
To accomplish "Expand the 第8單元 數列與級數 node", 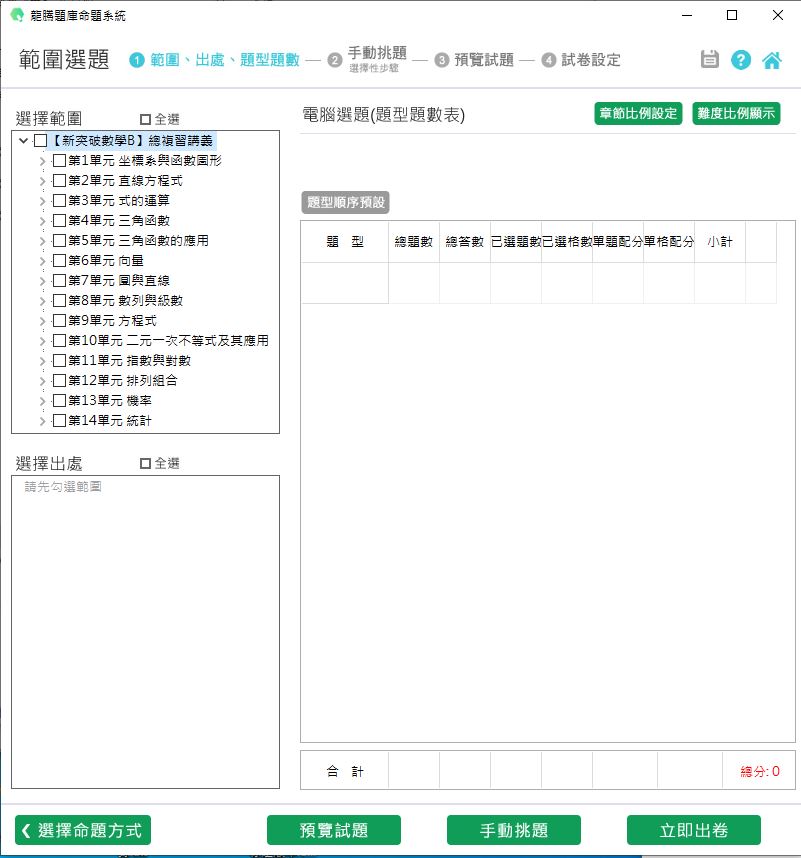I will point(42,301).
